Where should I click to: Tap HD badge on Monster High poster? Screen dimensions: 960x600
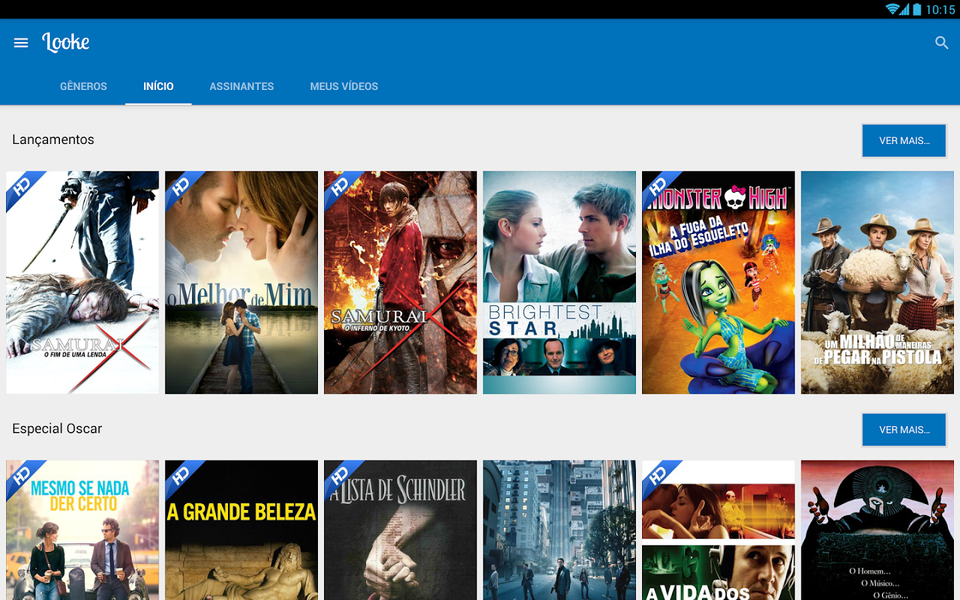[657, 186]
